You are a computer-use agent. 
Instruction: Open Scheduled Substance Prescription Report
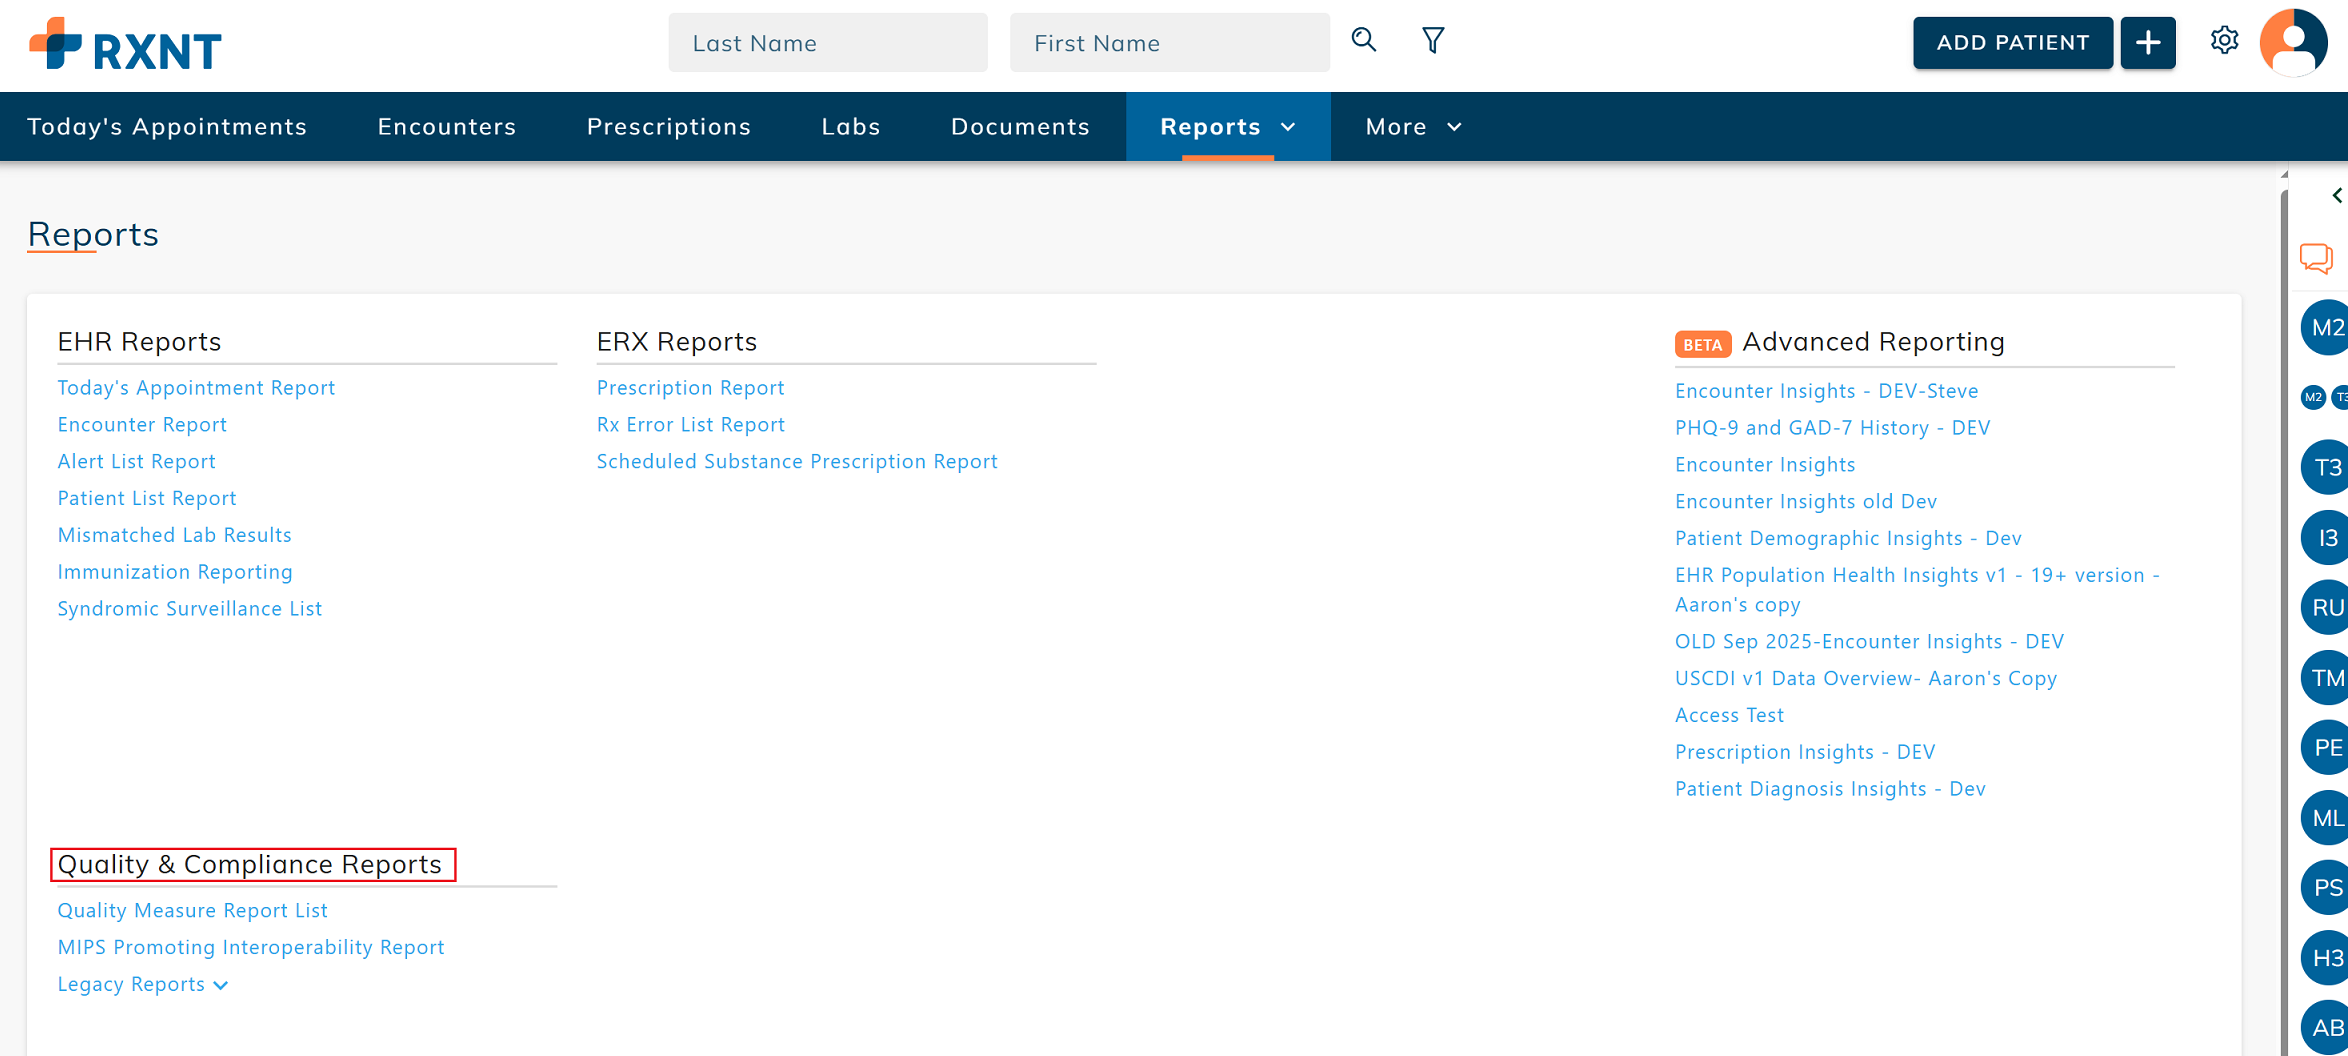pos(797,462)
